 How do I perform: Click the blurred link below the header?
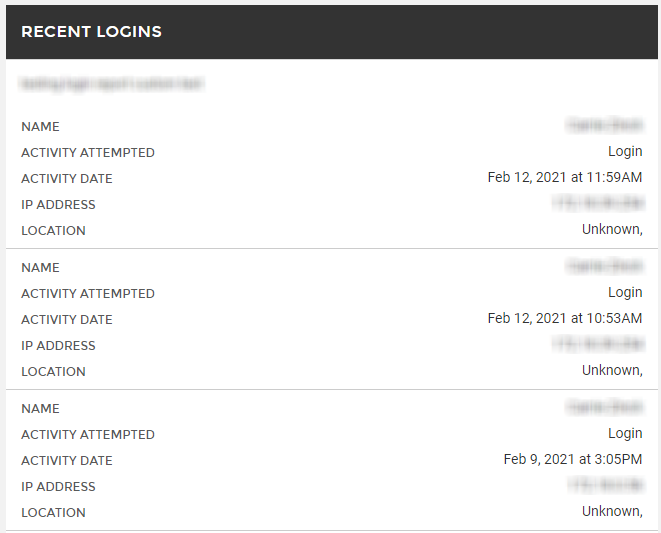(112, 83)
